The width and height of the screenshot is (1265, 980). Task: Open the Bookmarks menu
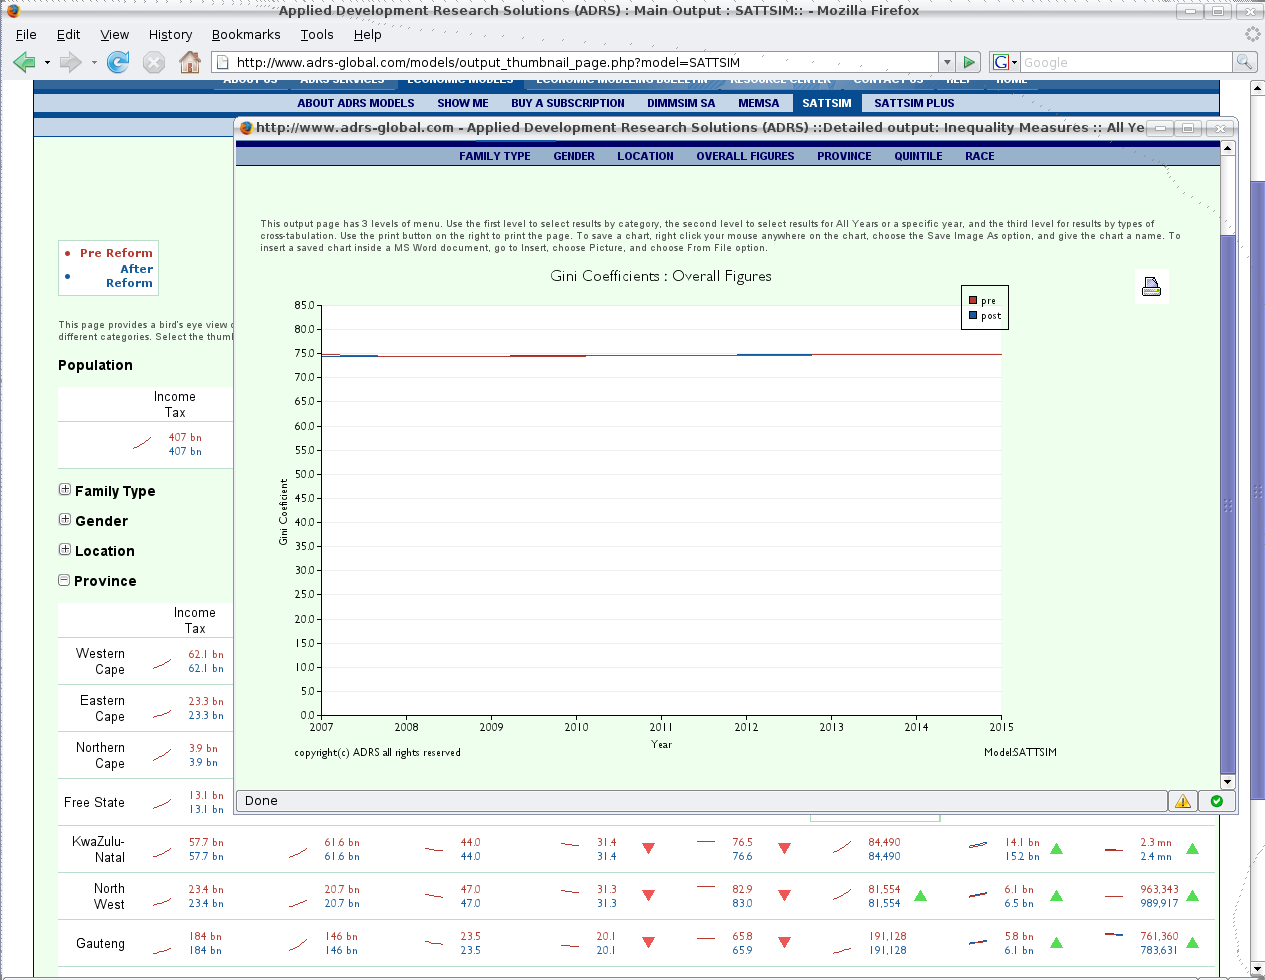click(246, 34)
